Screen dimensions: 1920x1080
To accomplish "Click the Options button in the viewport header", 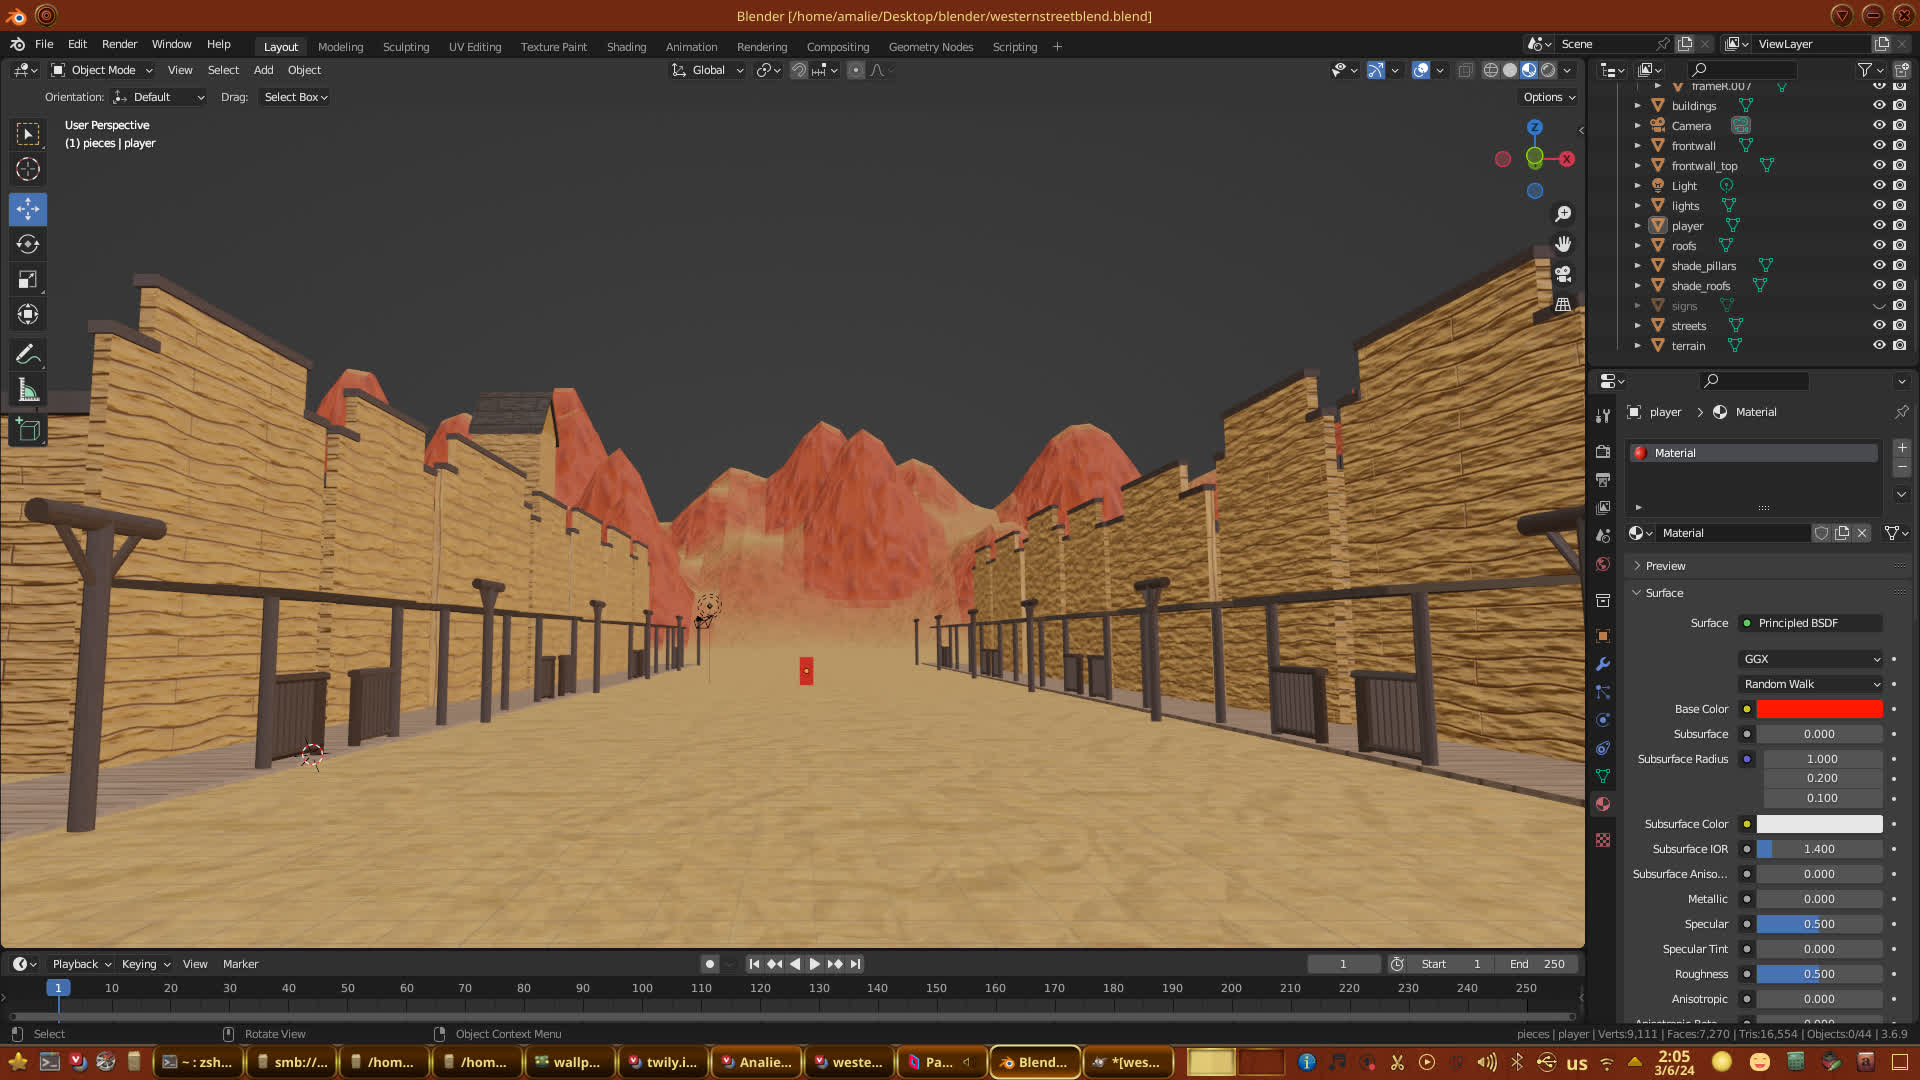I will pyautogui.click(x=1548, y=97).
